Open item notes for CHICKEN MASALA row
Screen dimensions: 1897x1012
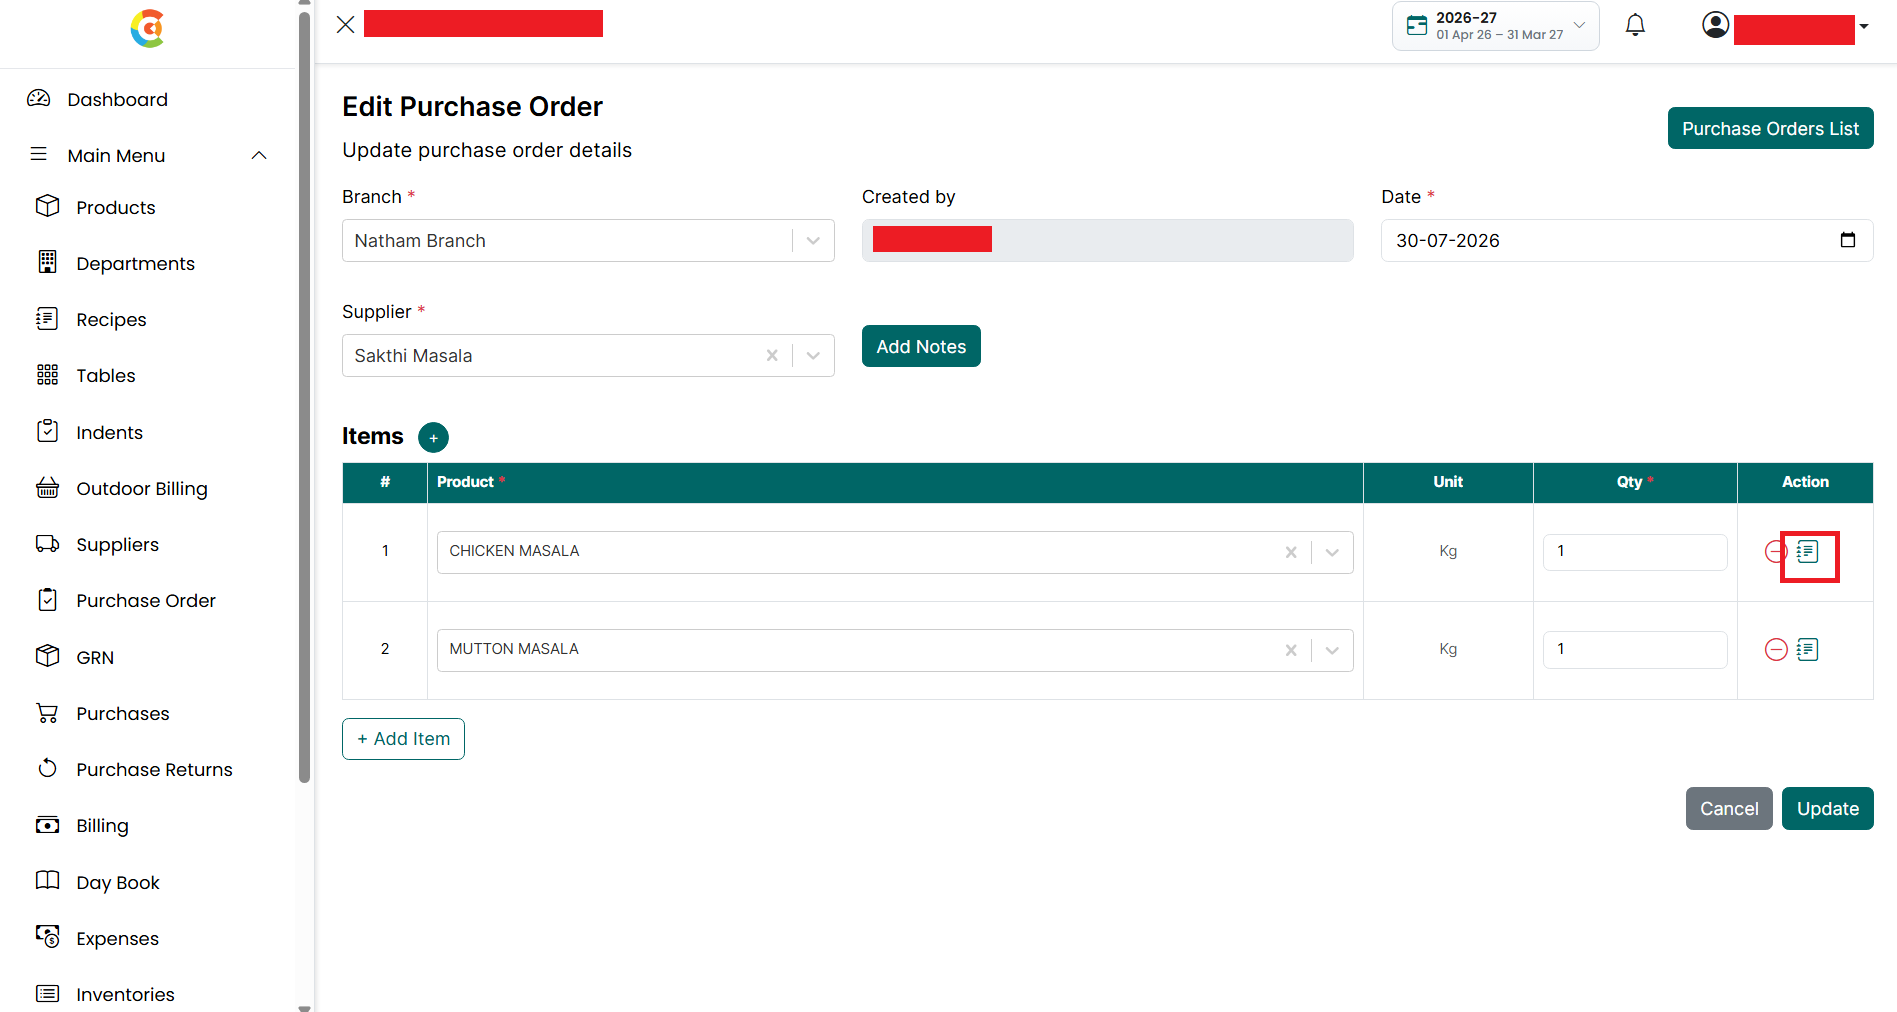coord(1807,551)
